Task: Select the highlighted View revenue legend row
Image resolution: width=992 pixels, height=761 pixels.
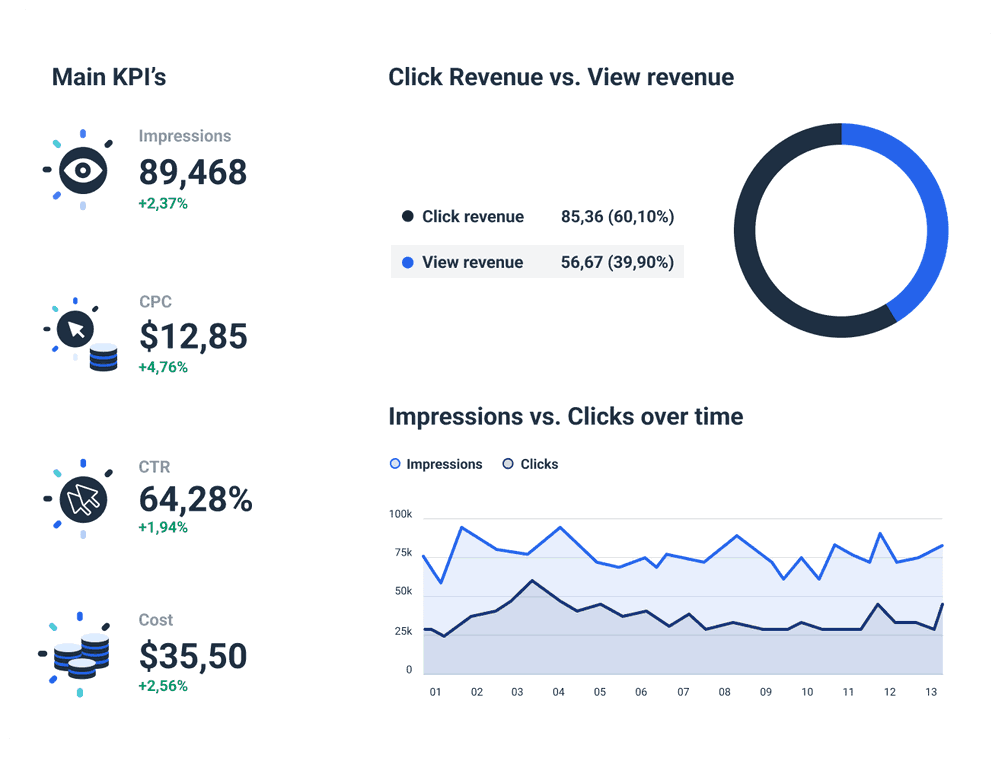Action: tap(537, 262)
